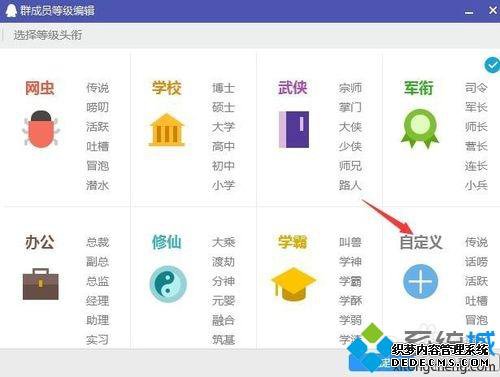Click 大学 level in 学校 list
The height and width of the screenshot is (377, 500).
(223, 127)
